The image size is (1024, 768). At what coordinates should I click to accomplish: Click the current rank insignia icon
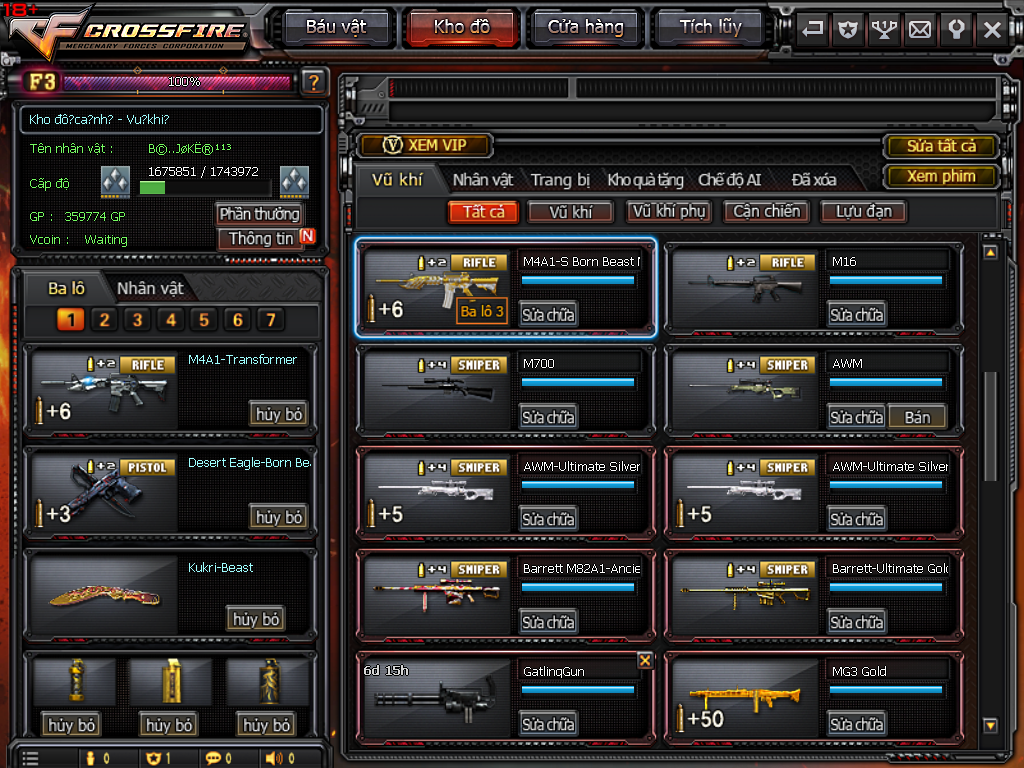(116, 182)
